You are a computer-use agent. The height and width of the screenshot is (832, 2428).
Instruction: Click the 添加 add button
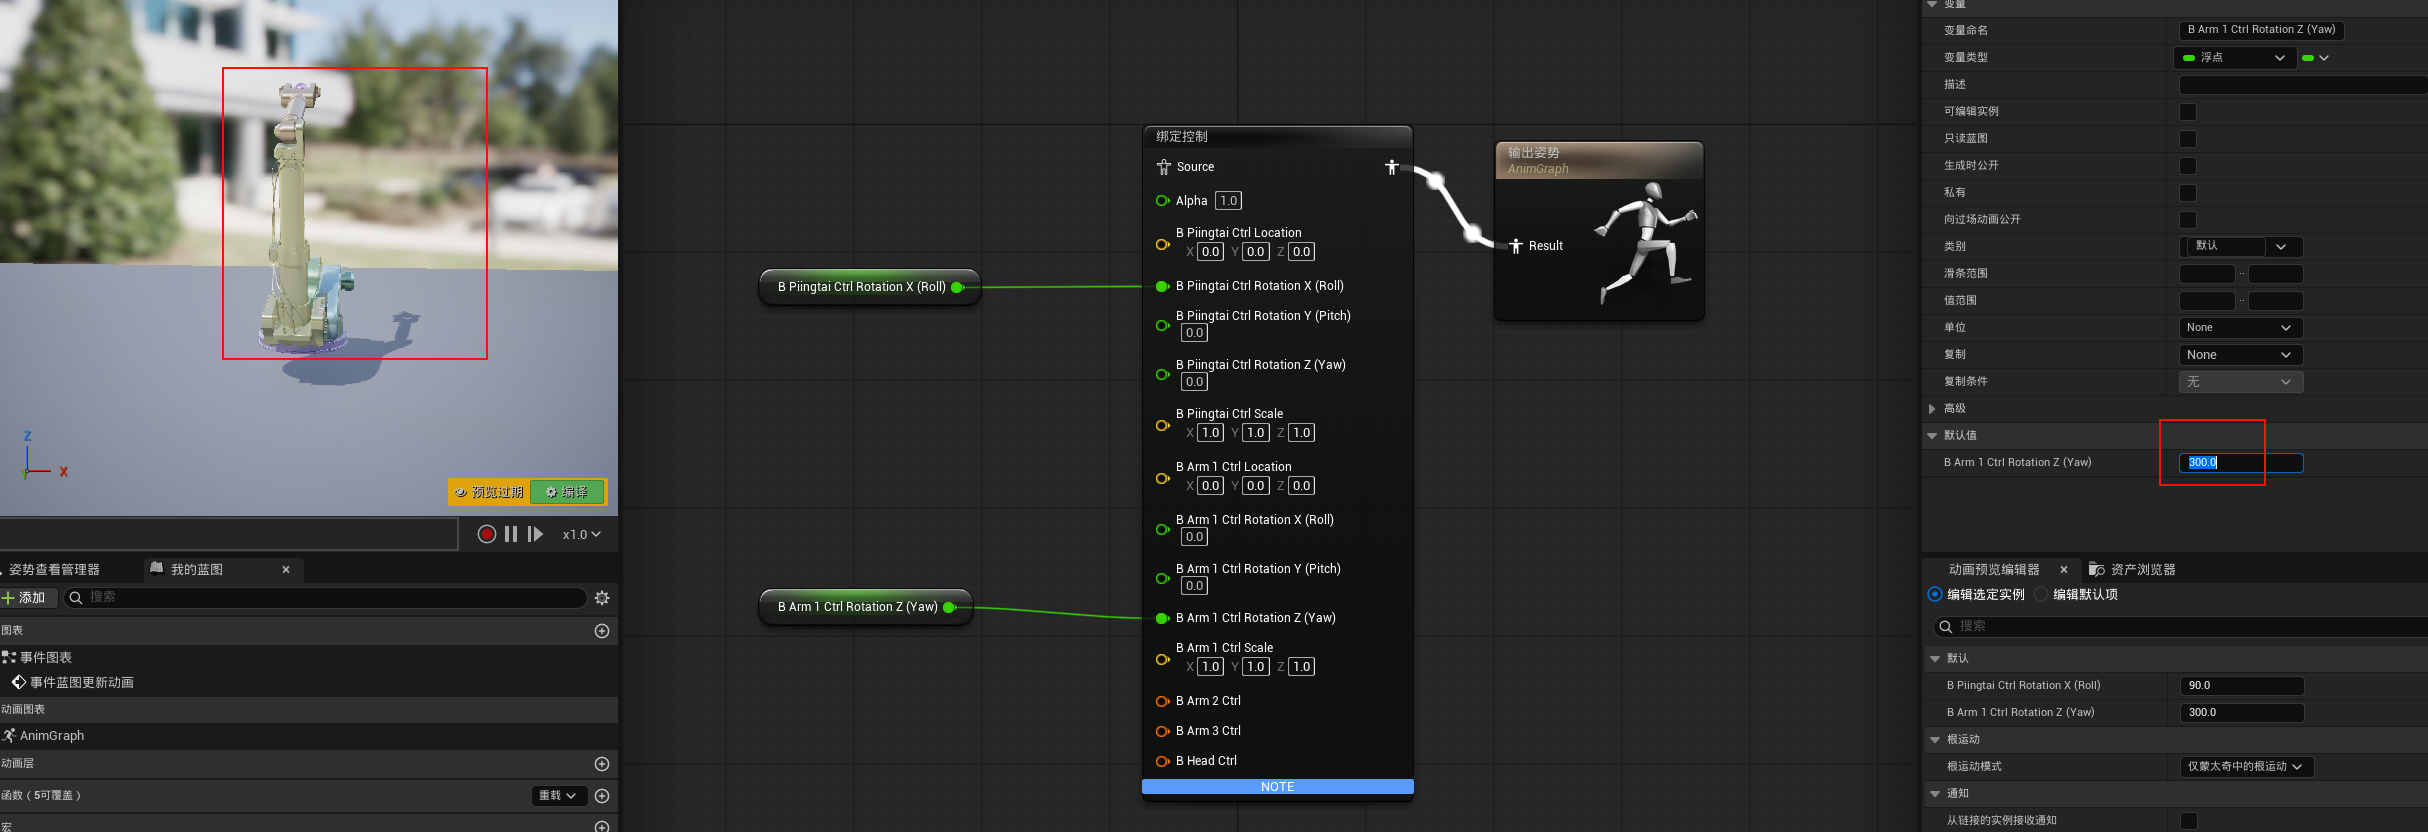click(24, 597)
